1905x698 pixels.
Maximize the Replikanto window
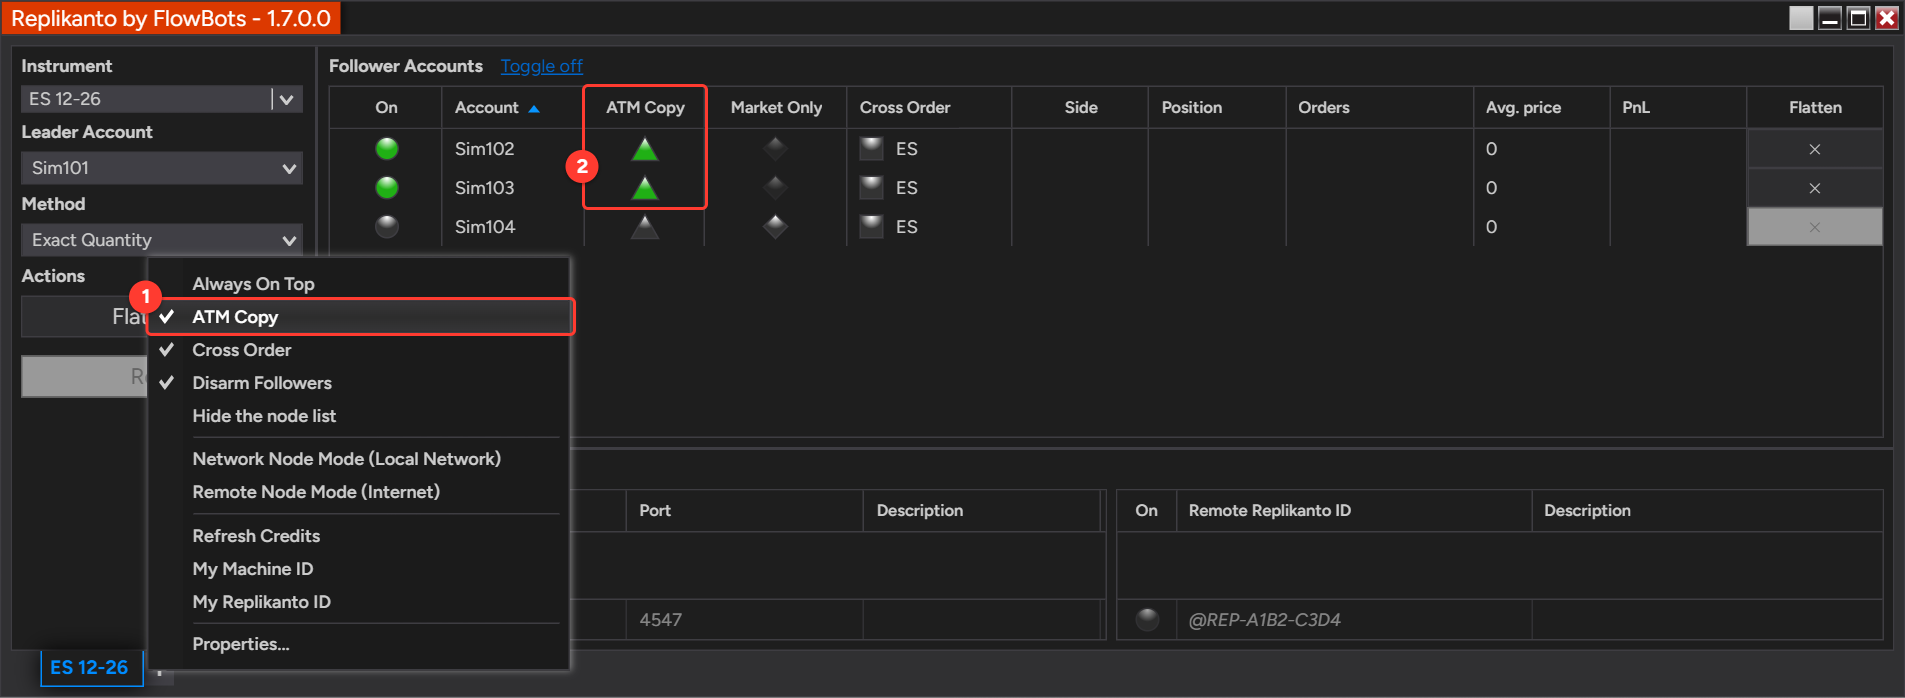pos(1858,18)
